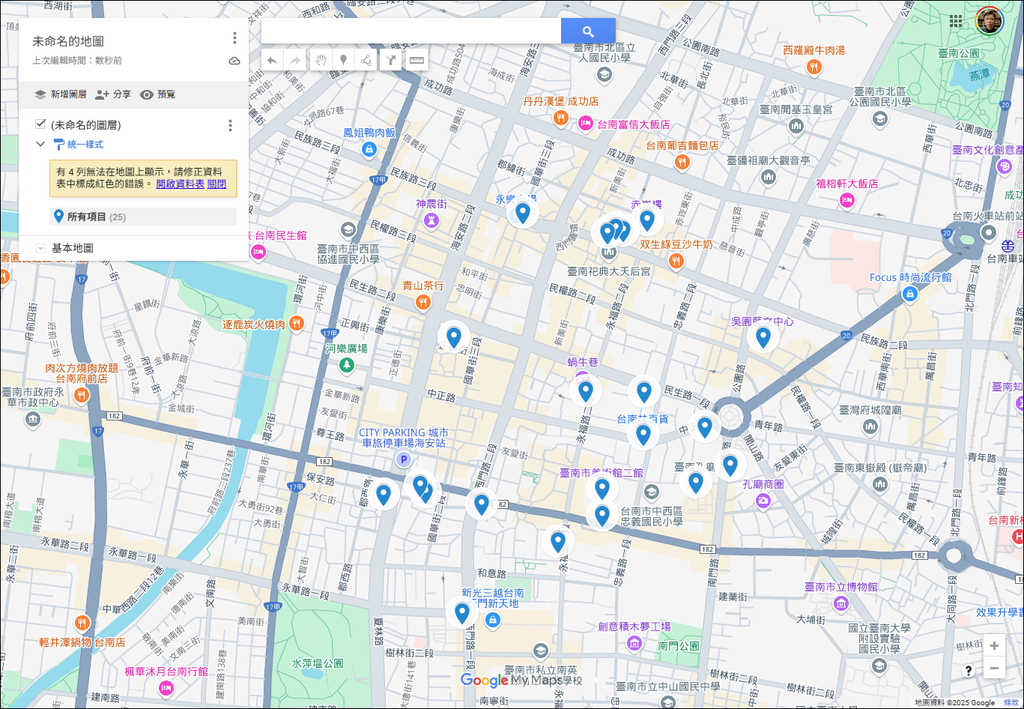Select the hand pan tool
Screen dimensions: 1024x709
[x=320, y=61]
